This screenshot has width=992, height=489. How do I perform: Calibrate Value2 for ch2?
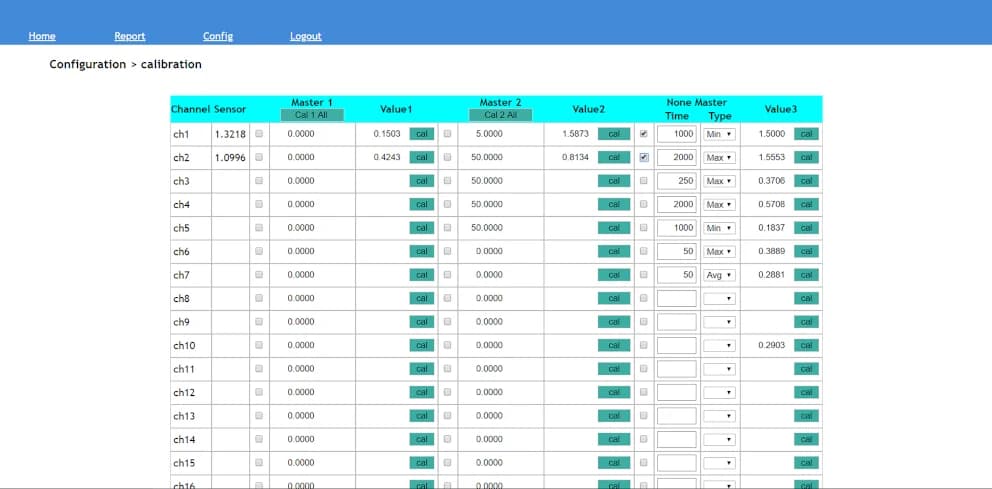(614, 158)
